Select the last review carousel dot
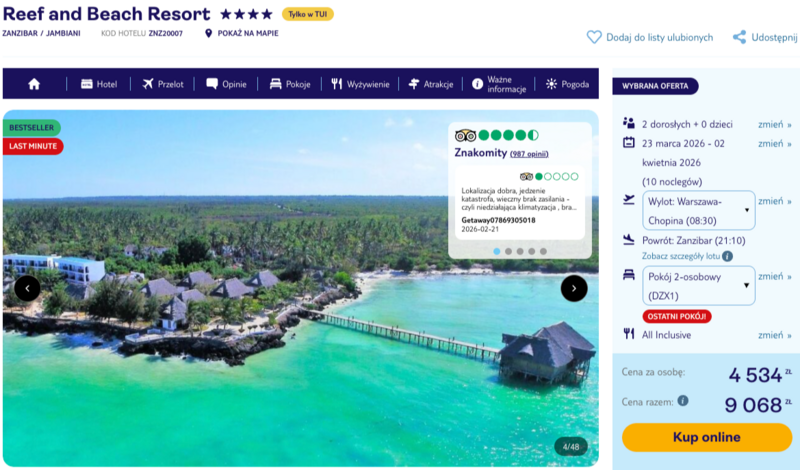This screenshot has width=800, height=470. [544, 251]
